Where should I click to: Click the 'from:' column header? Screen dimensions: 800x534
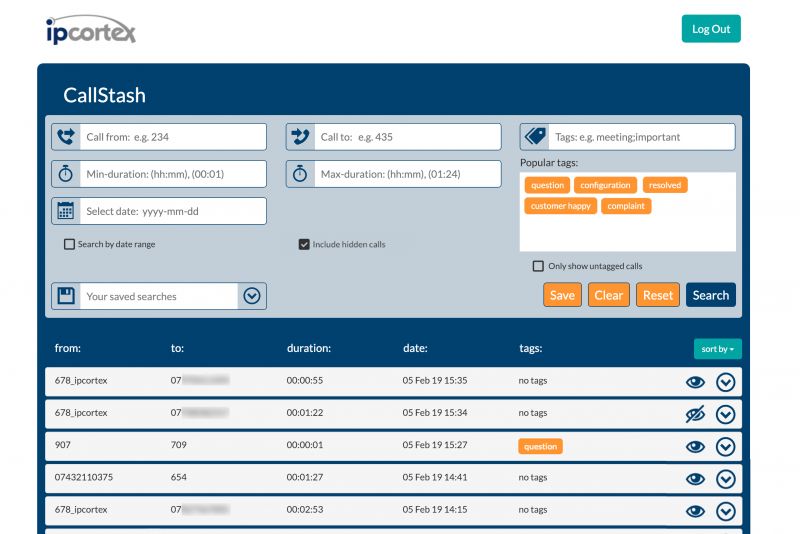(x=68, y=348)
